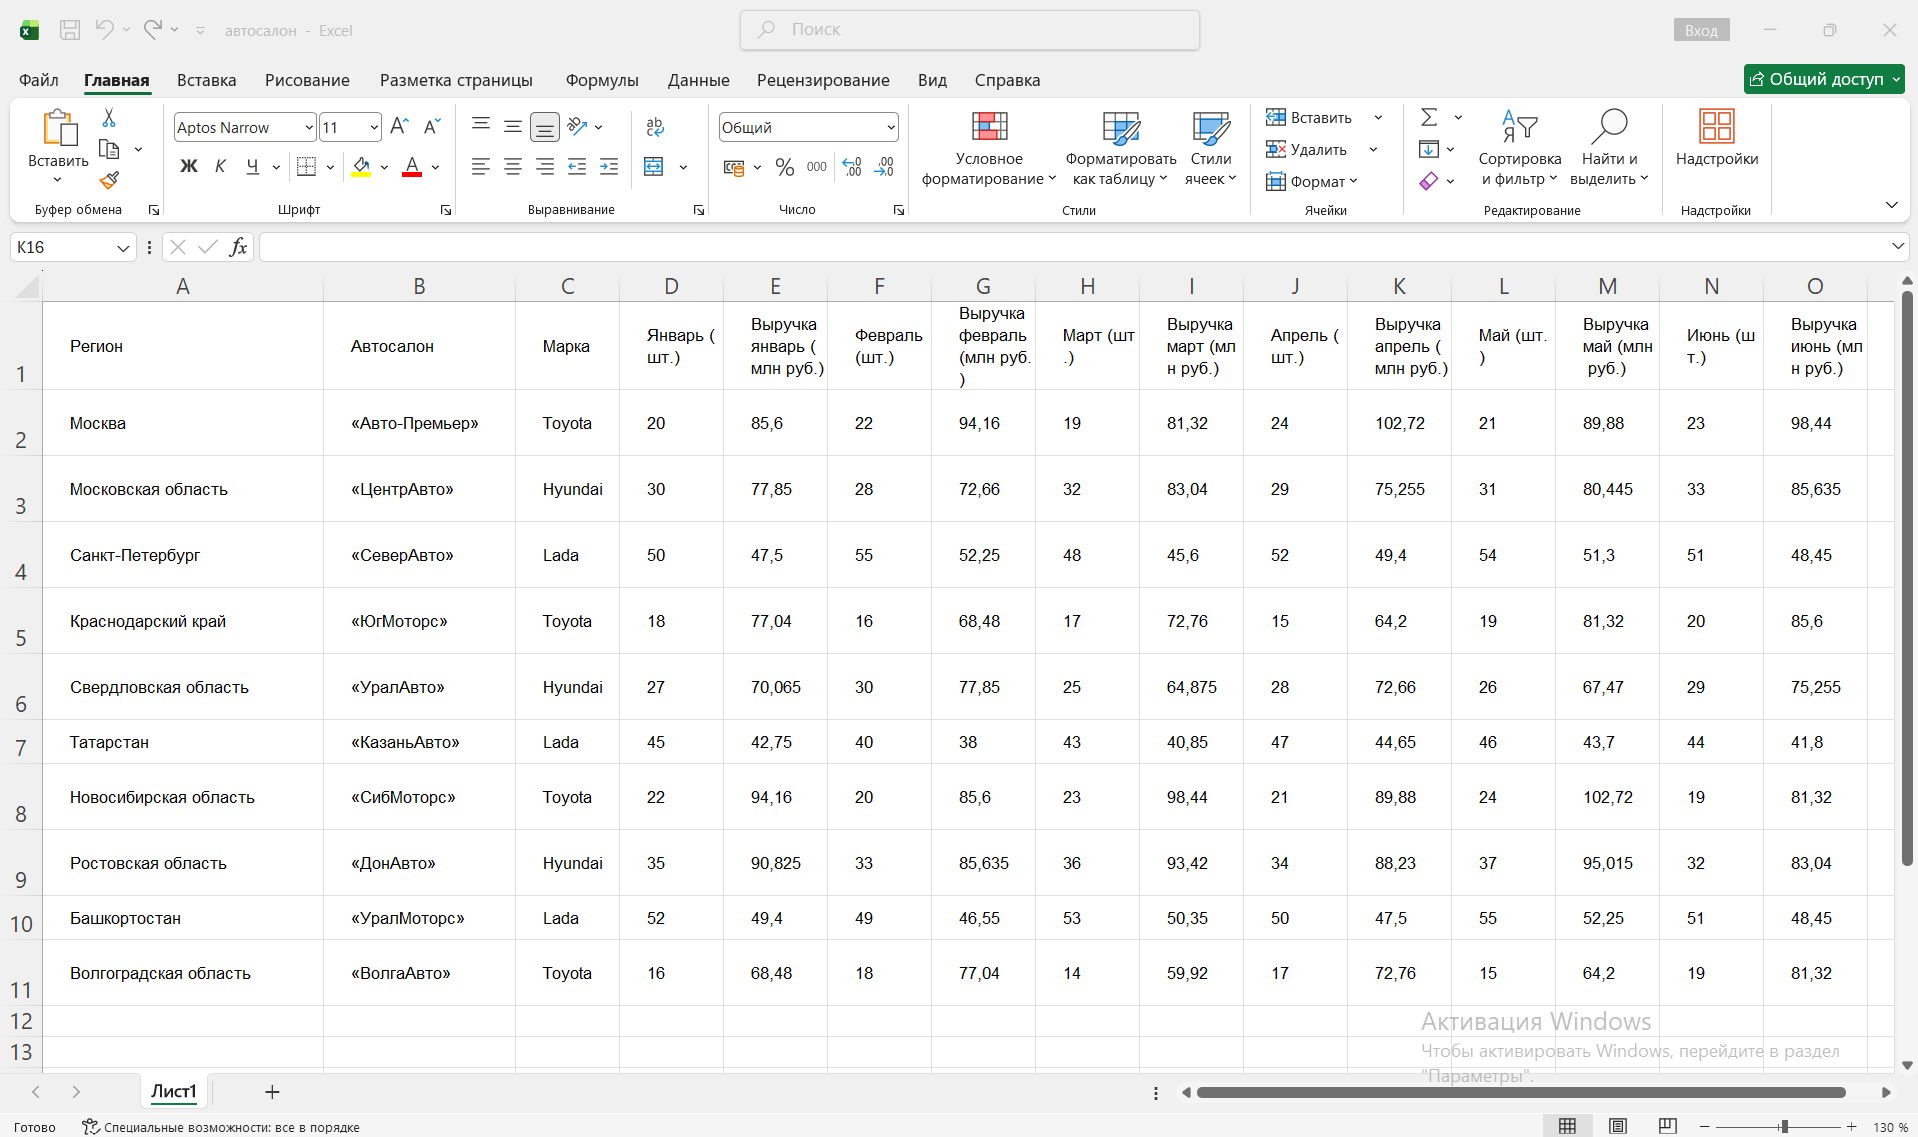The width and height of the screenshot is (1918, 1137).
Task: Click the AutoSum sigma icon
Action: click(x=1429, y=117)
